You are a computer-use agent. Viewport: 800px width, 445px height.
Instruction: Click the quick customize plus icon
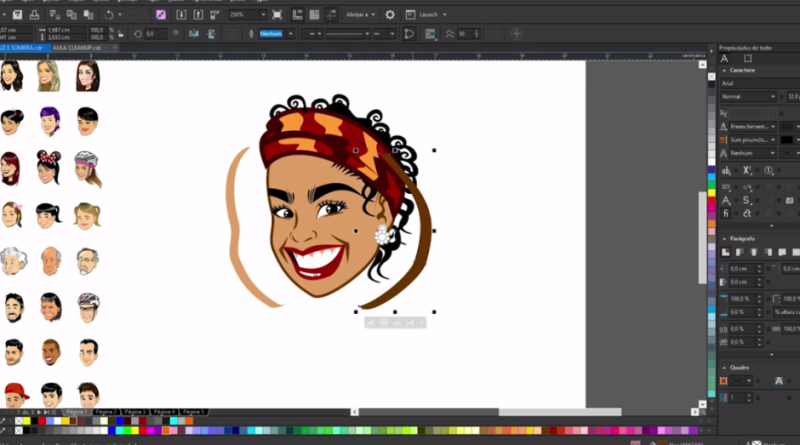516,34
